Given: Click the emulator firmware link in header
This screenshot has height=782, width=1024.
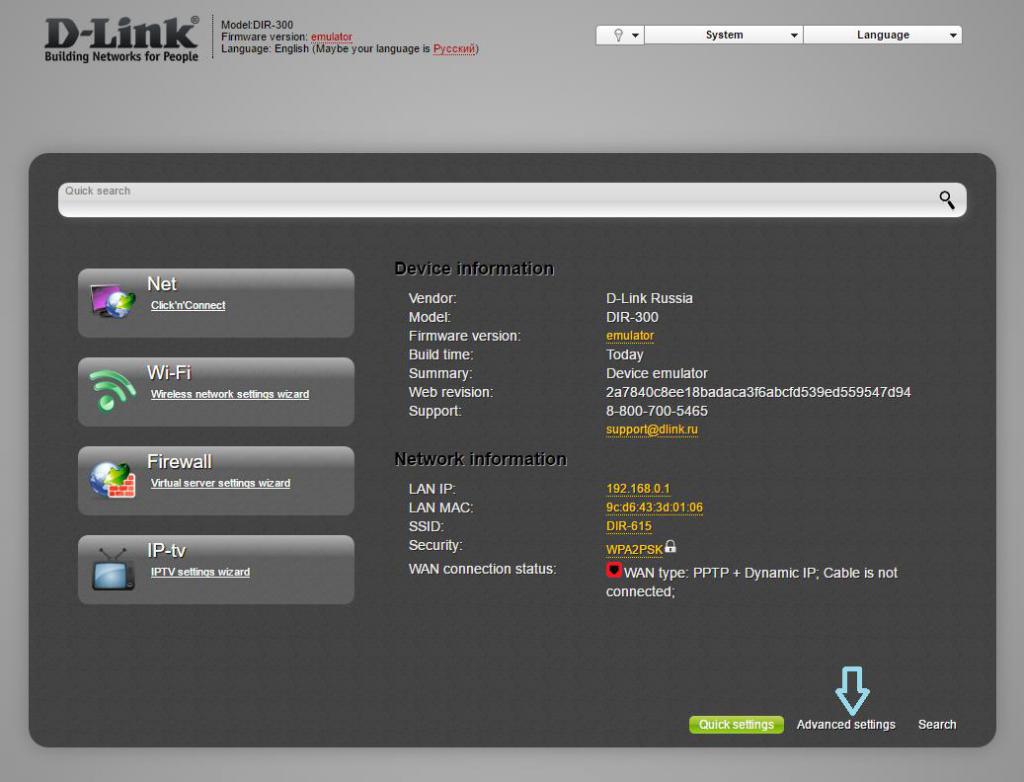Looking at the screenshot, I should [331, 37].
